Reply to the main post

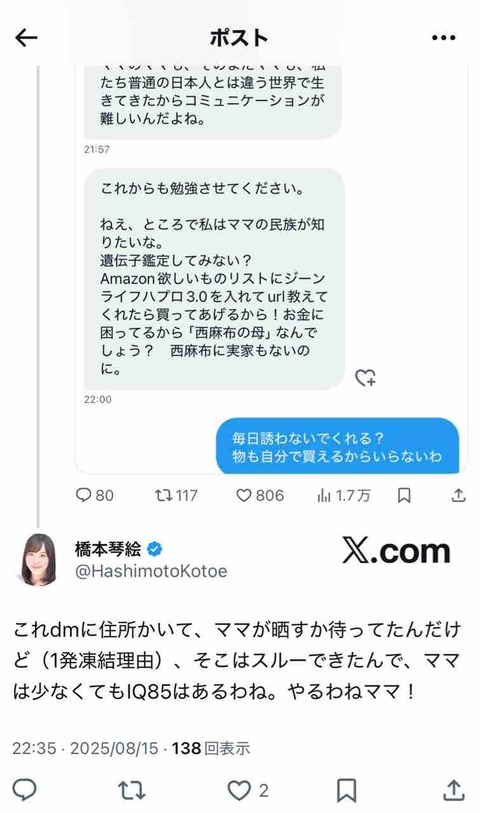coord(24,790)
